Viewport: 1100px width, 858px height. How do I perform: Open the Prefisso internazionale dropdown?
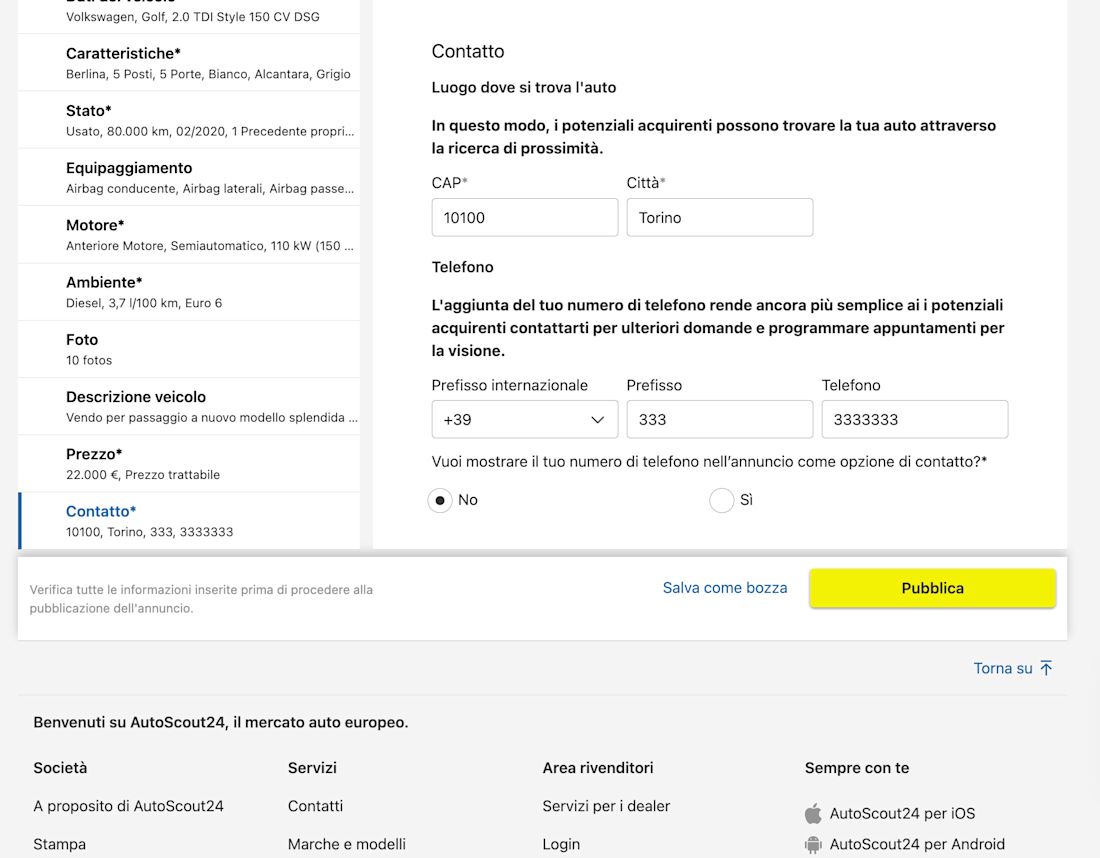(524, 420)
